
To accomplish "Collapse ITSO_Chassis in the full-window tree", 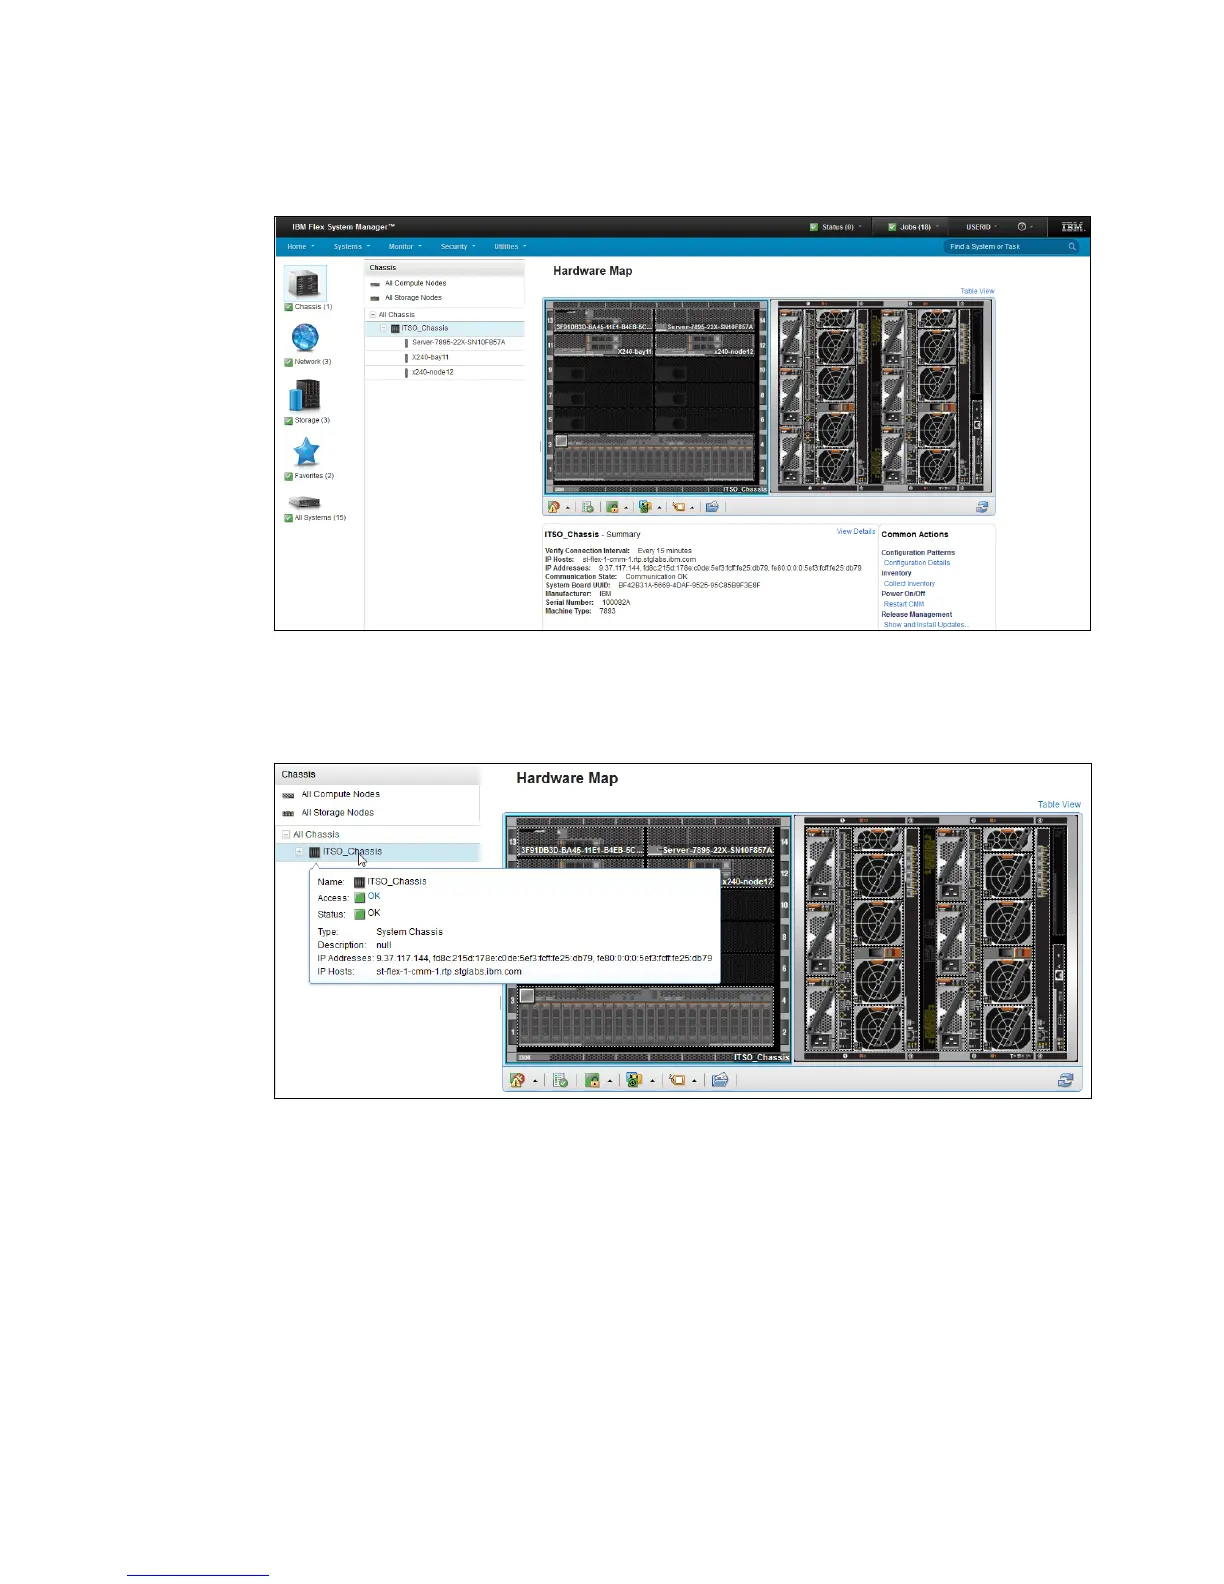I will [383, 328].
